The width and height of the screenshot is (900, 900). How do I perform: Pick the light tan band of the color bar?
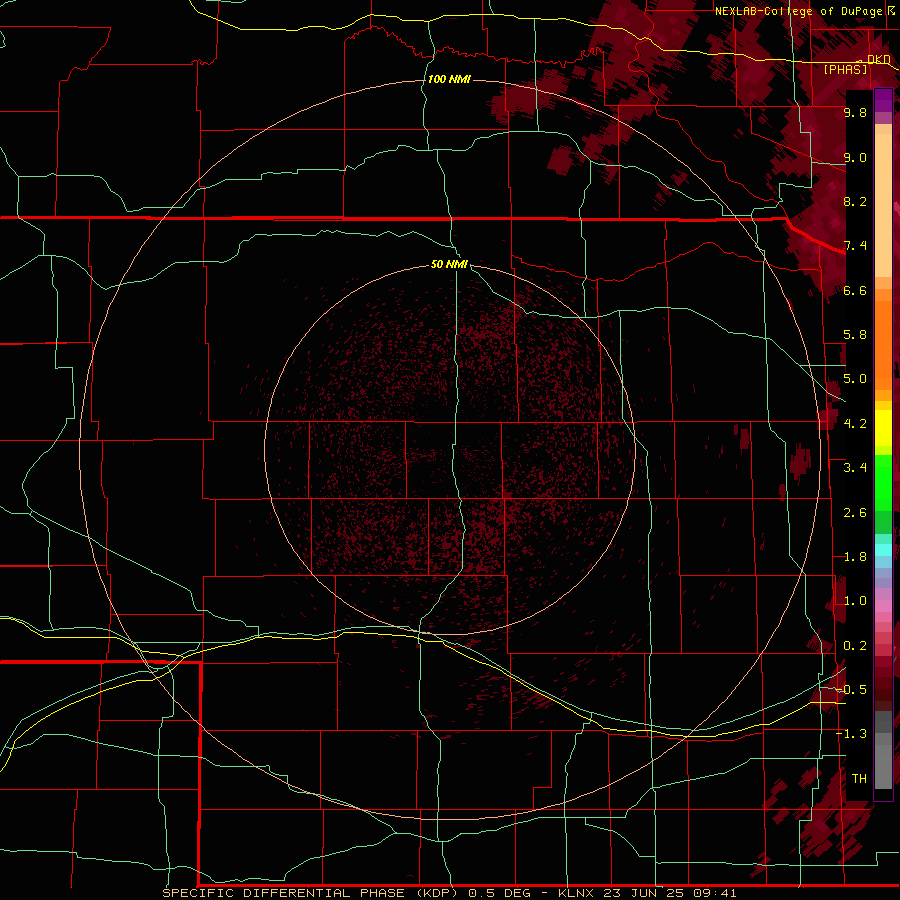click(x=883, y=205)
